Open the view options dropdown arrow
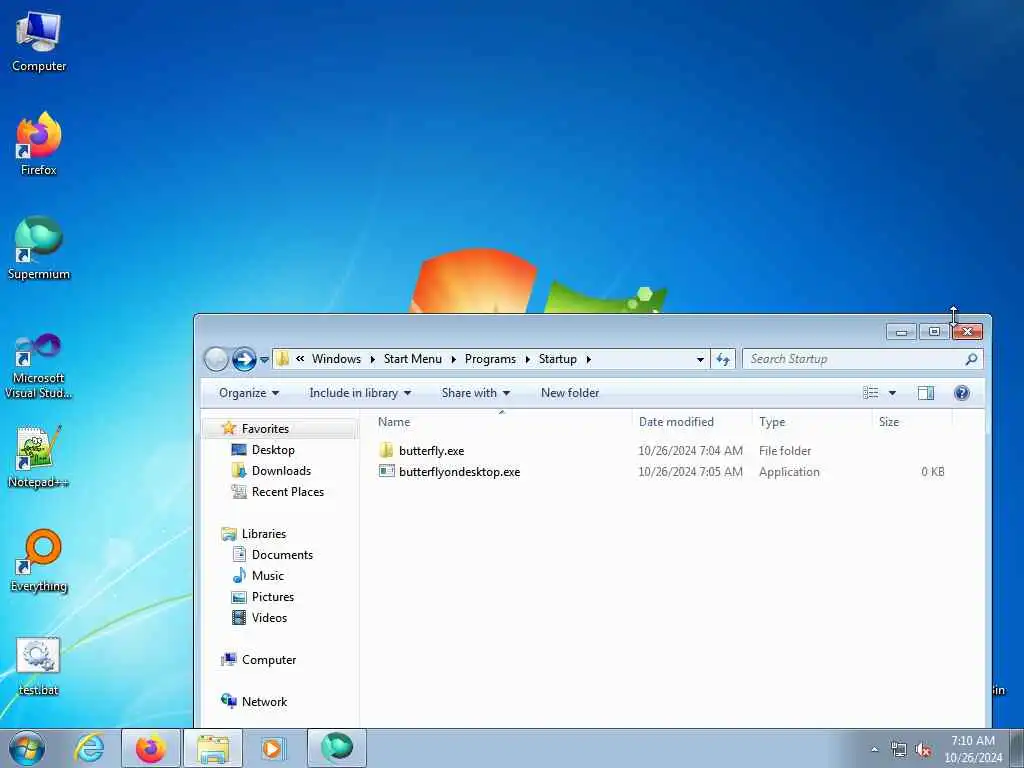This screenshot has height=768, width=1024. pyautogui.click(x=892, y=393)
